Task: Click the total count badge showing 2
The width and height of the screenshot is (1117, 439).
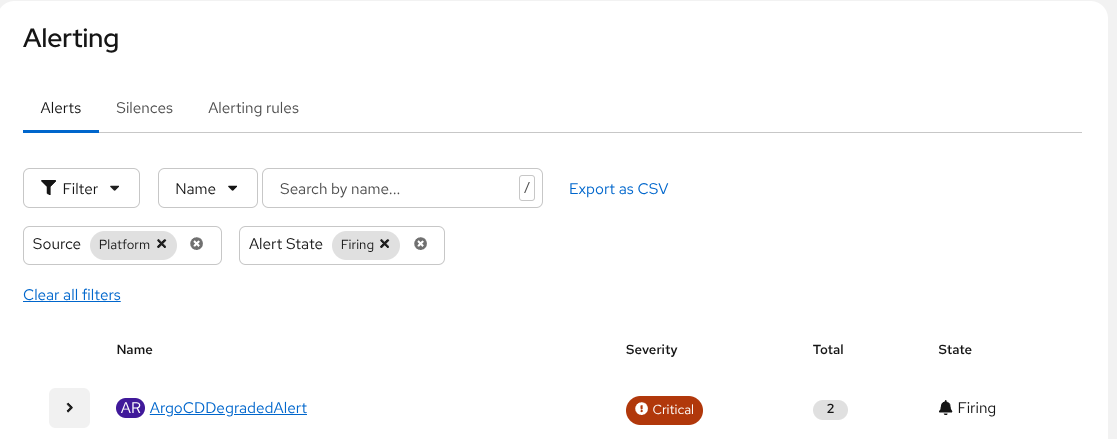Action: [x=830, y=409]
